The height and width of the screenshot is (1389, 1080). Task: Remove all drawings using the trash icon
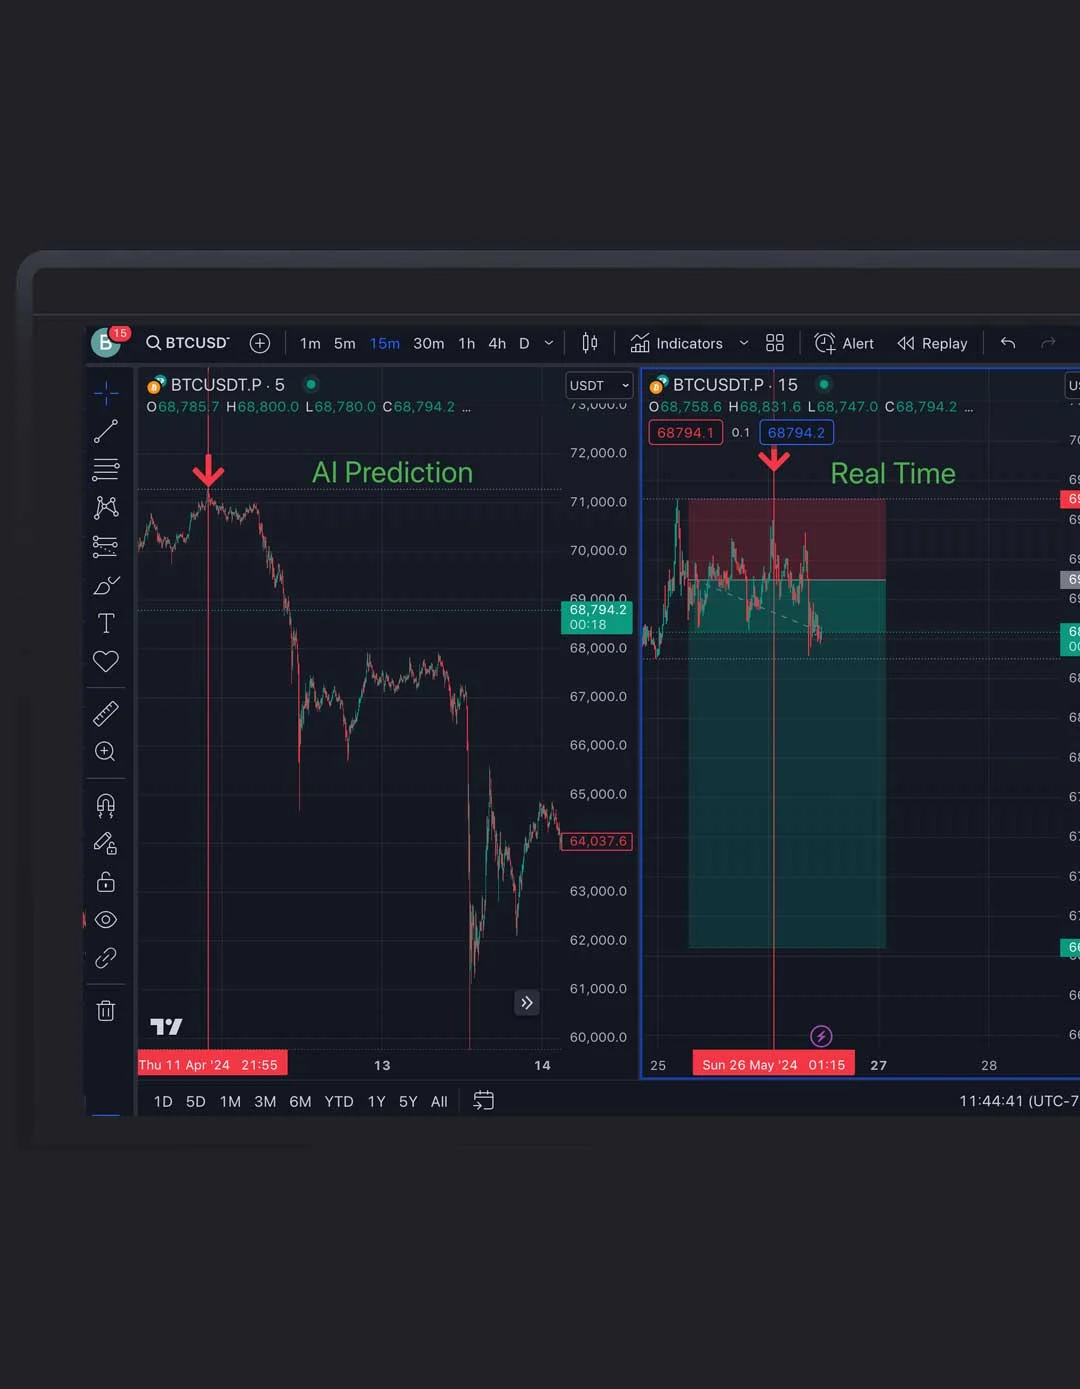(x=105, y=1010)
